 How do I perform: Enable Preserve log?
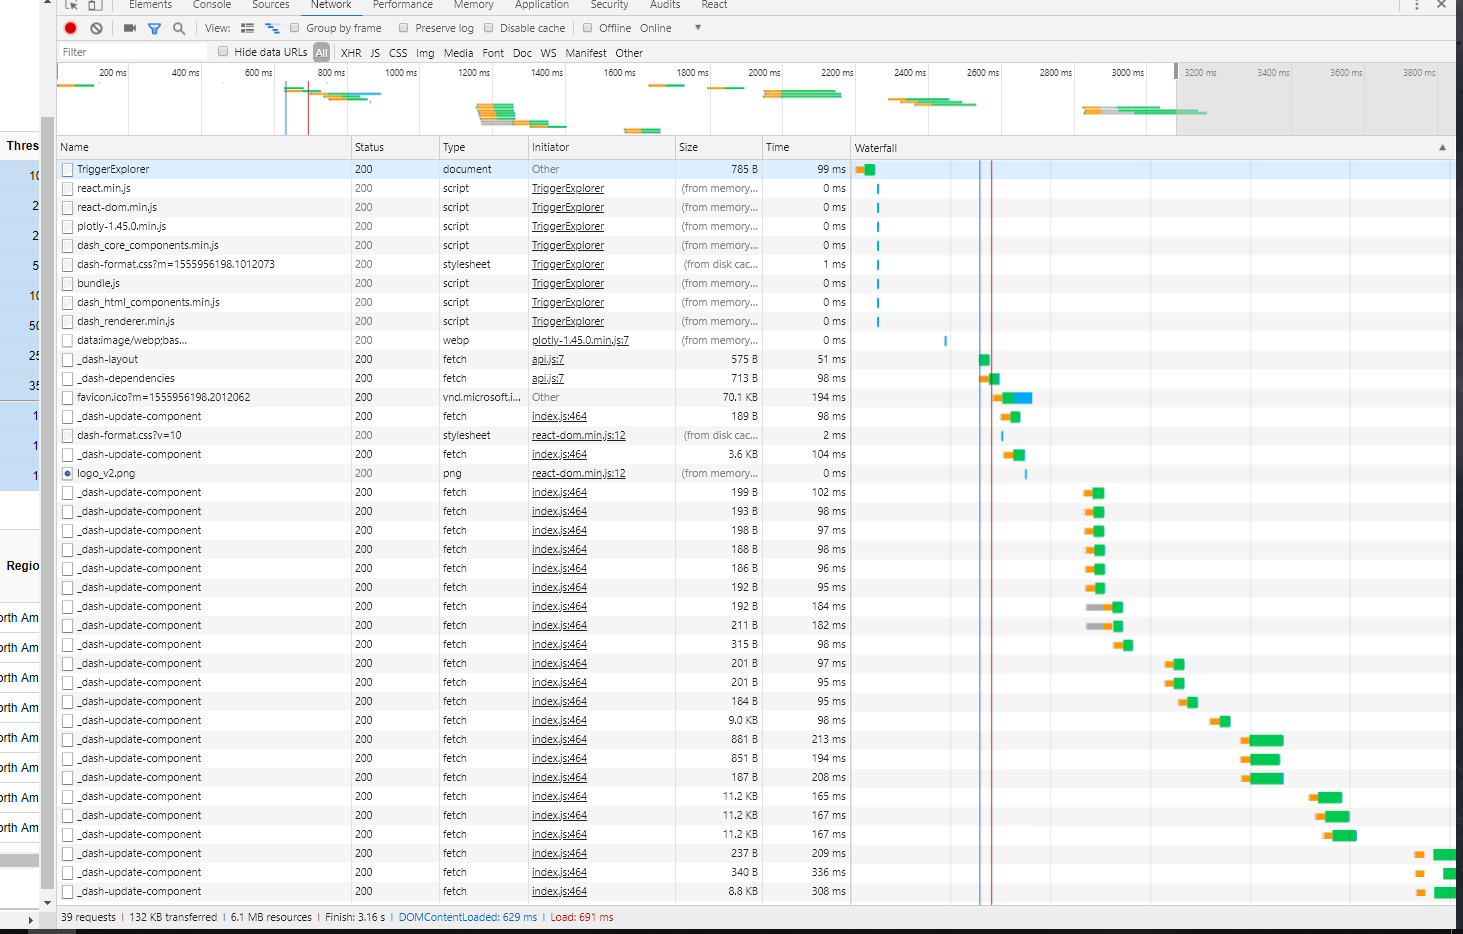[406, 28]
